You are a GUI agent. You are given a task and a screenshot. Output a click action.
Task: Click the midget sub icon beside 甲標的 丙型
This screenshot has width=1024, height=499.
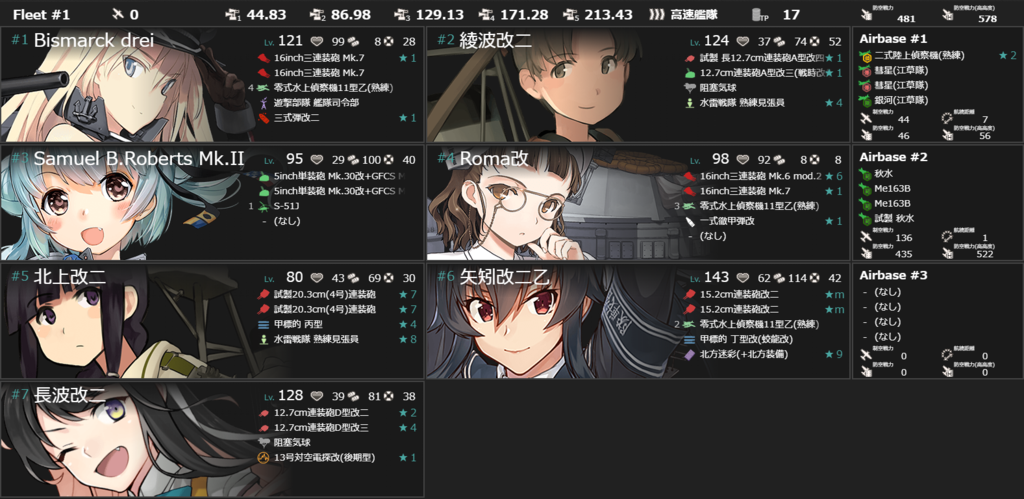pos(263,325)
